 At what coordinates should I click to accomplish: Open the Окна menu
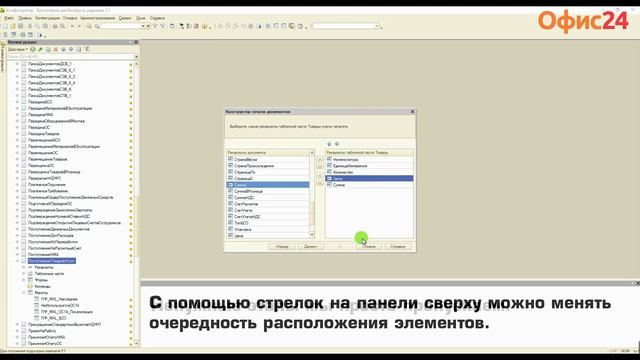click(140, 18)
